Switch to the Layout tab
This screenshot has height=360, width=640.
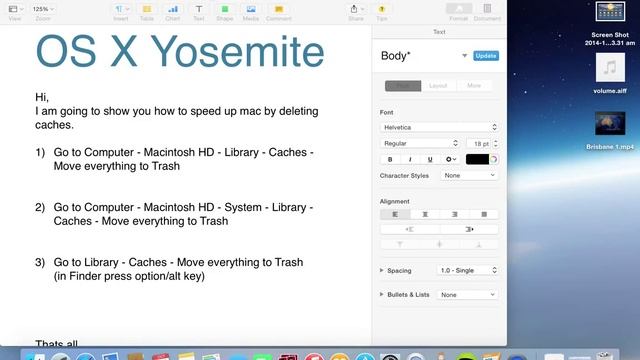(438, 86)
